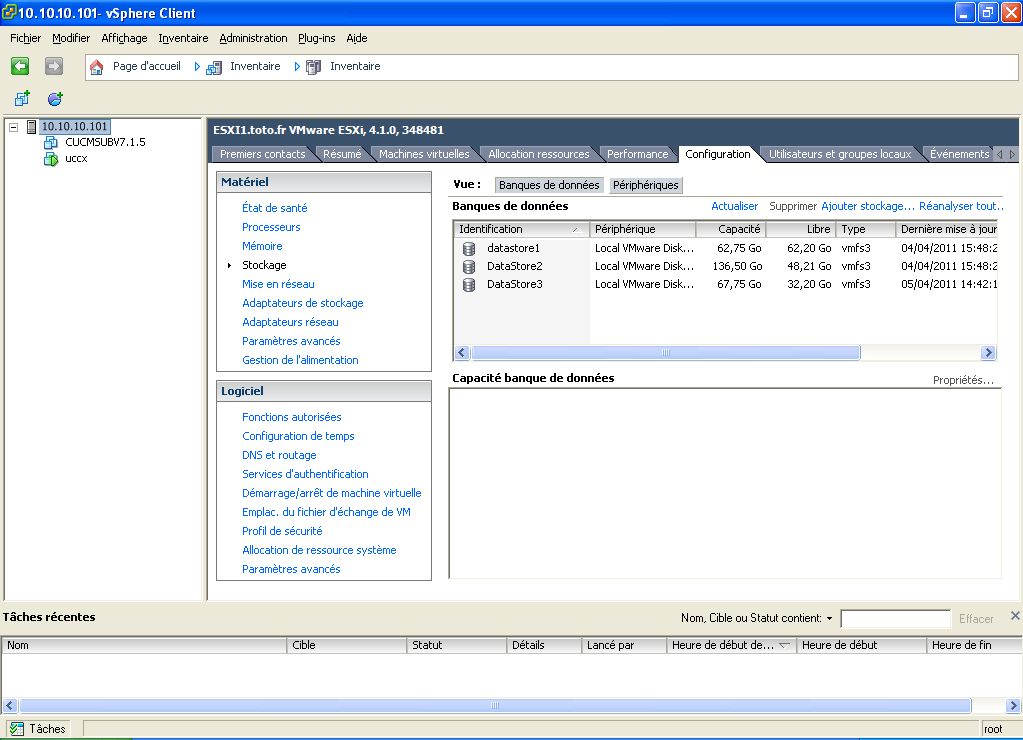
Task: Open Fonctions autorisées software section
Action: [292, 418]
